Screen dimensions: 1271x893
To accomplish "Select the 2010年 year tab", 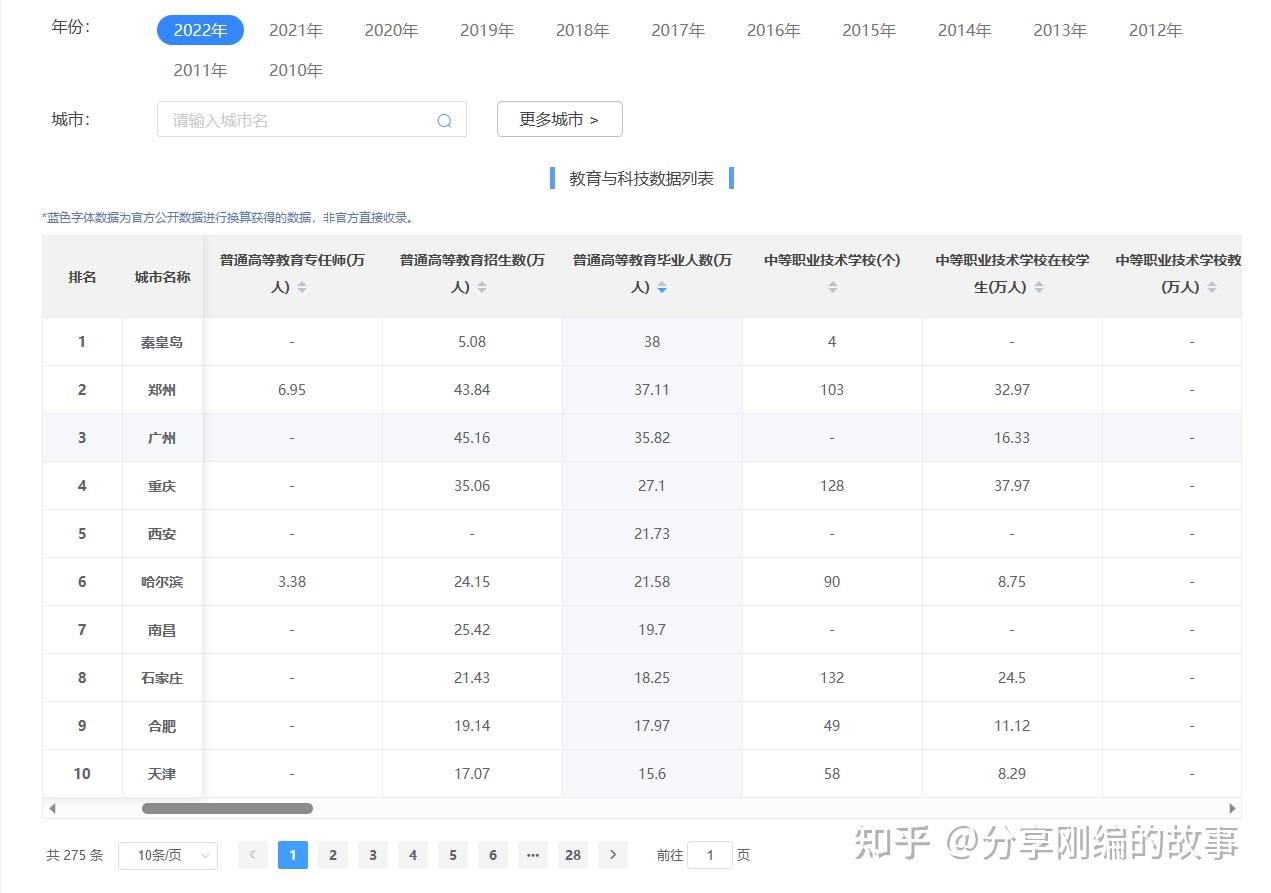I will click(296, 70).
